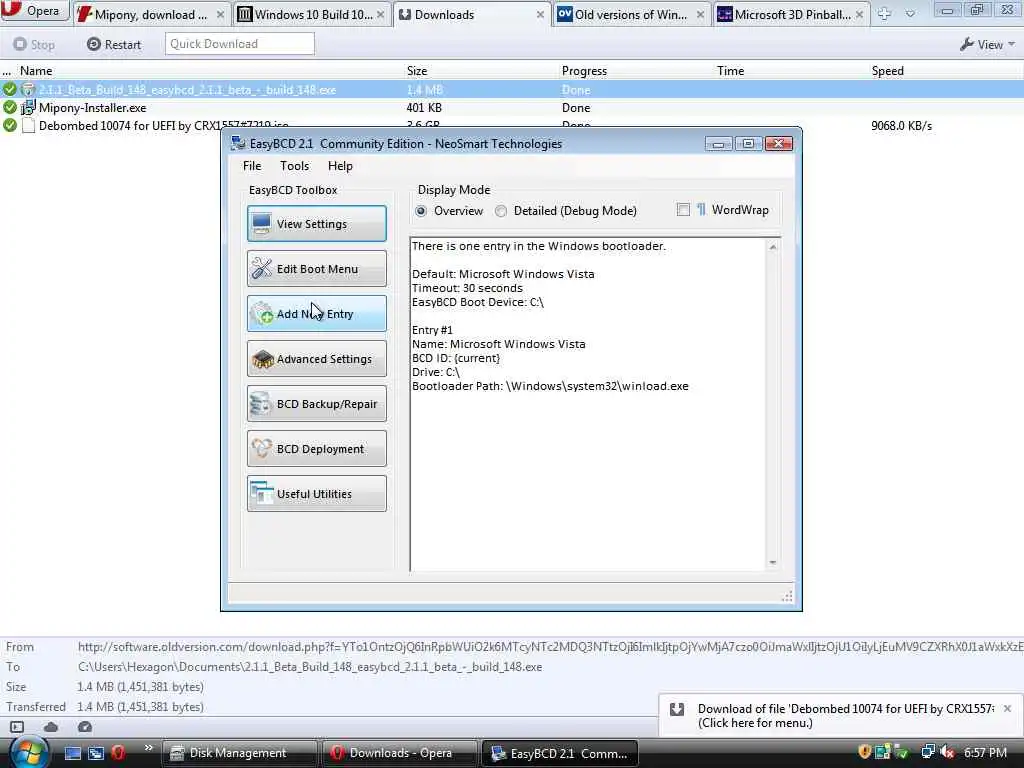1024x768 pixels.
Task: Open the Windows Start orb
Action: 29,754
